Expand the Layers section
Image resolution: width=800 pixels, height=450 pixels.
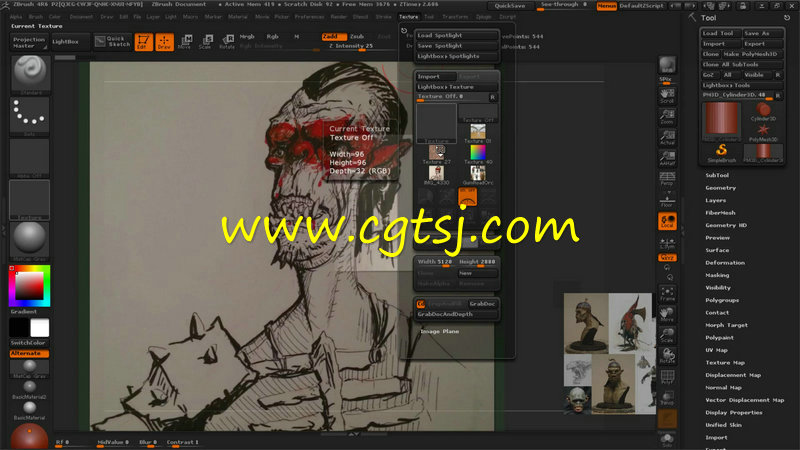coord(715,201)
